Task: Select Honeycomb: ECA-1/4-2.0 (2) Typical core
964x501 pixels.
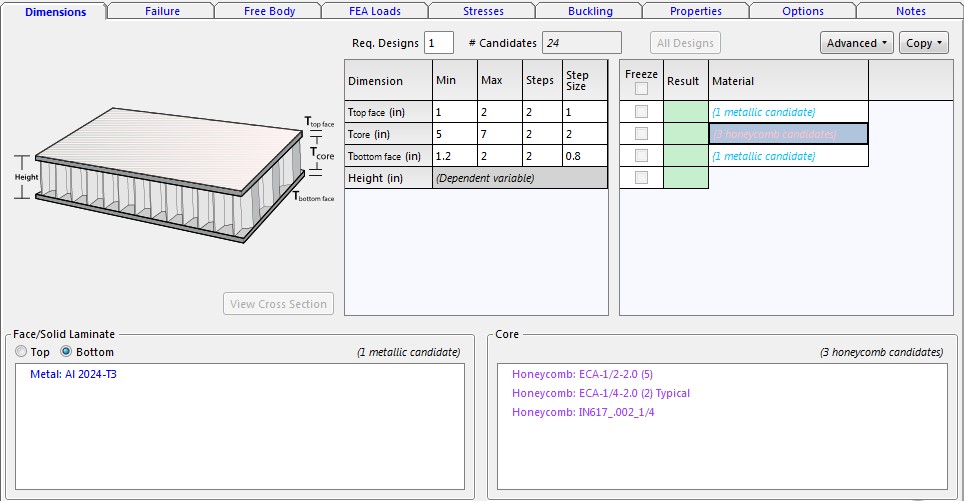Action: point(601,393)
